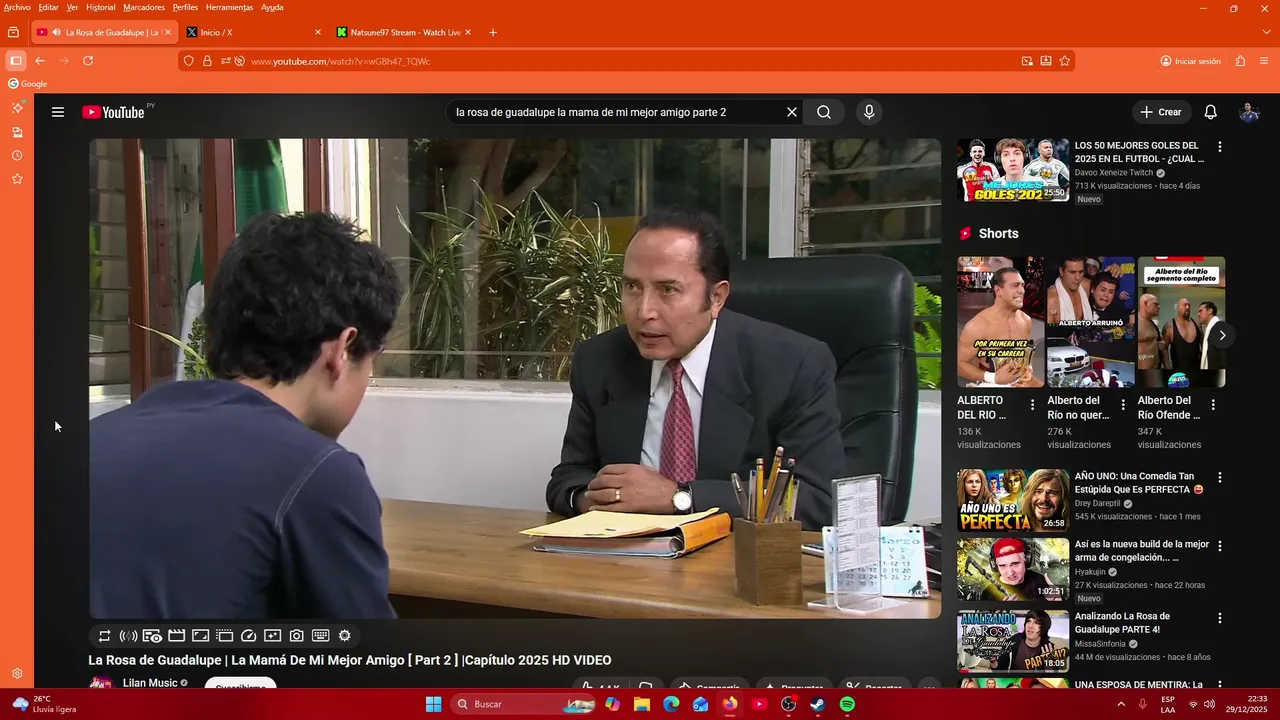The height and width of the screenshot is (720, 1280).
Task: Switch to the Natsune97 Stream tab
Action: coord(404,32)
